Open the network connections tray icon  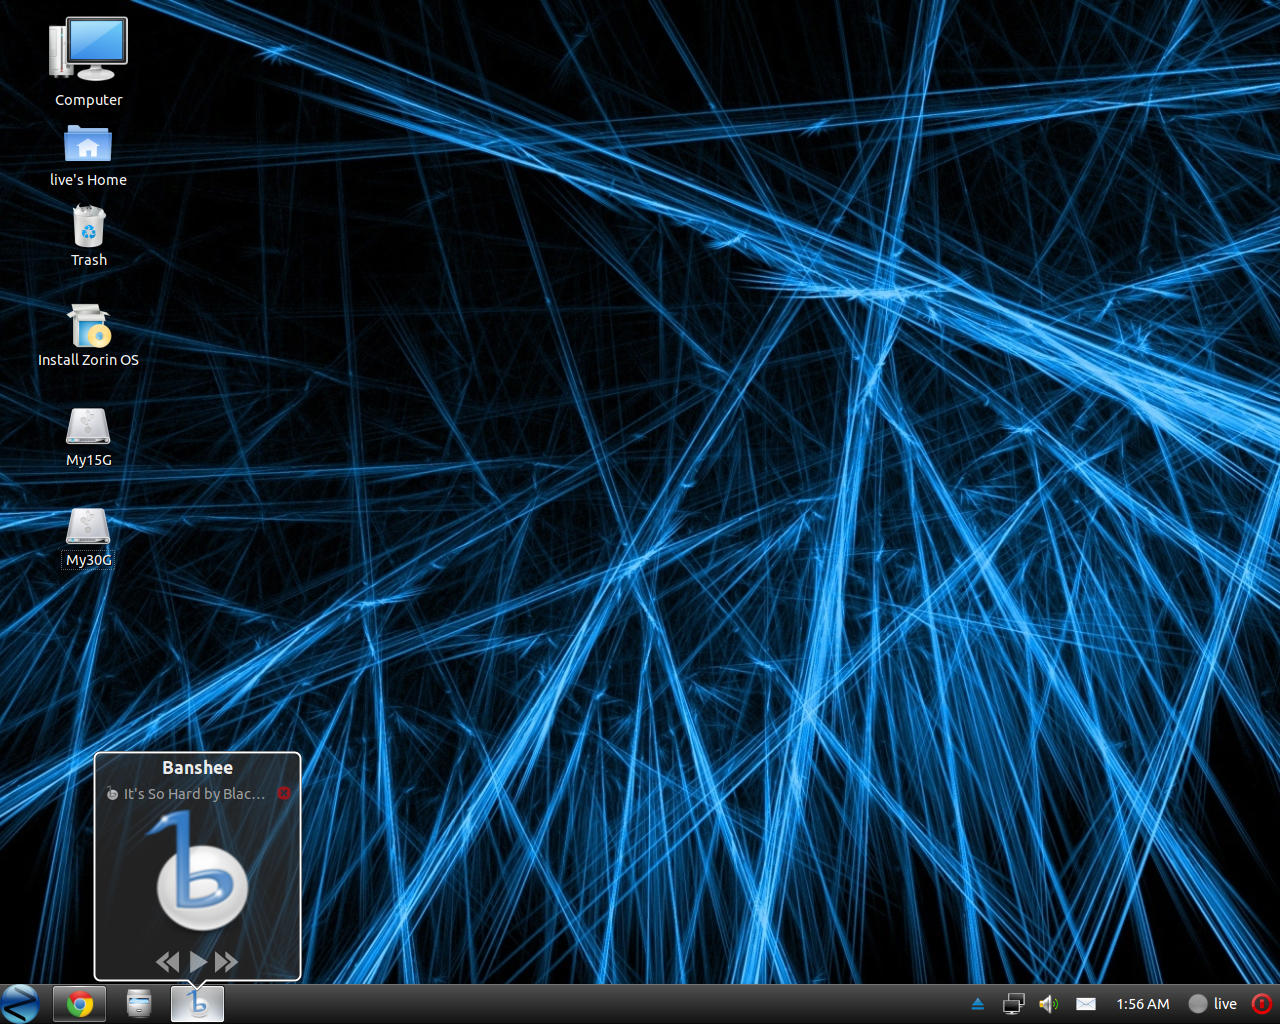[x=1013, y=1004]
